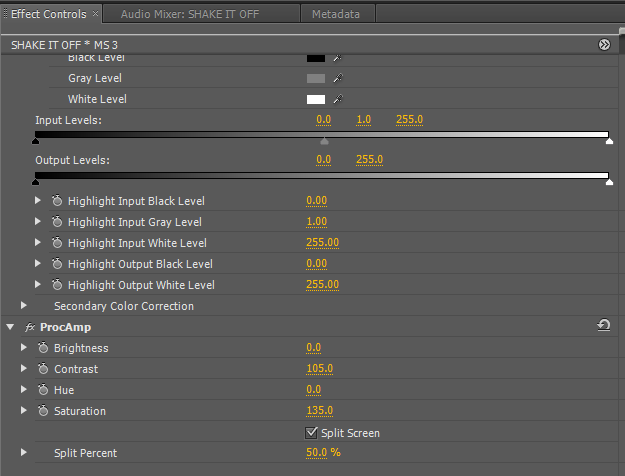625x476 pixels.
Task: Edit Input Levels white value 255.0
Action: click(x=409, y=120)
